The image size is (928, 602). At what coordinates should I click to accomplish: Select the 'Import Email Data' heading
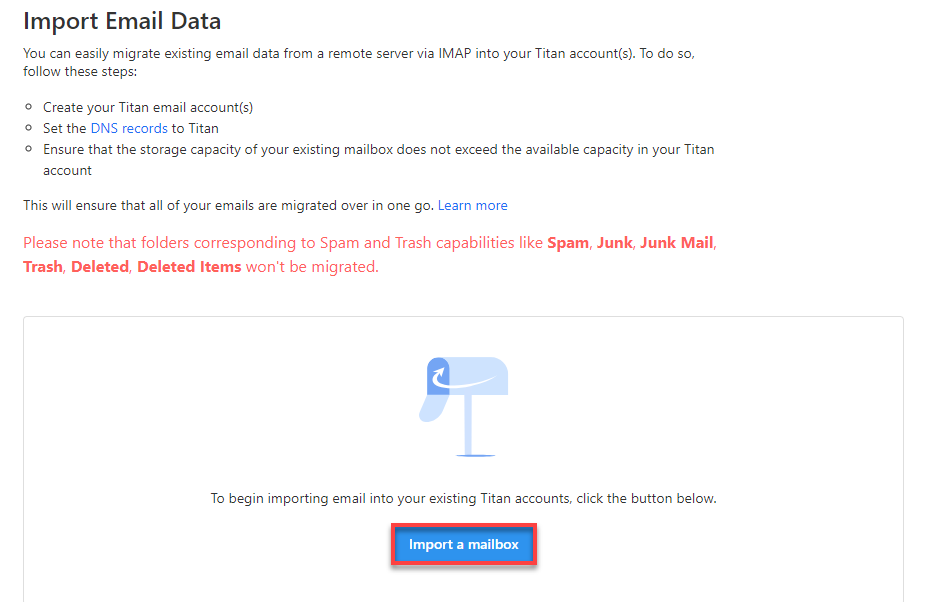122,20
